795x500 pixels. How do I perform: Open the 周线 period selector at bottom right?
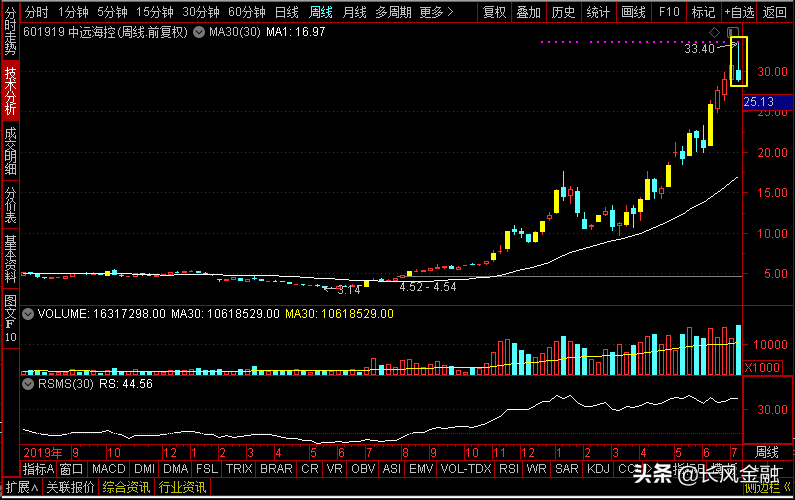coord(767,452)
